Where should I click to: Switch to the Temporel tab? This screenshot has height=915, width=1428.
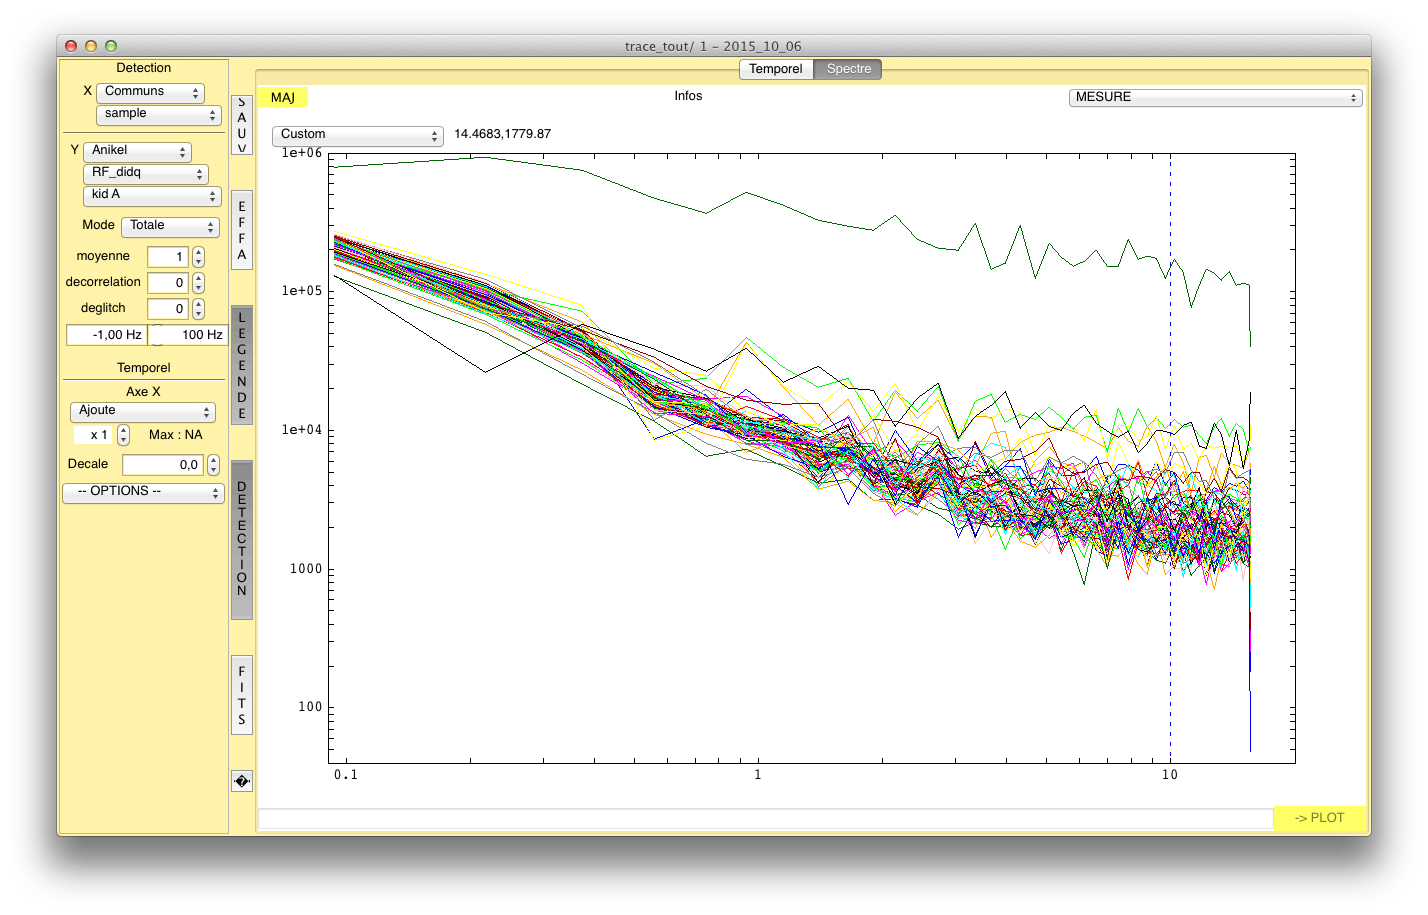click(x=776, y=69)
